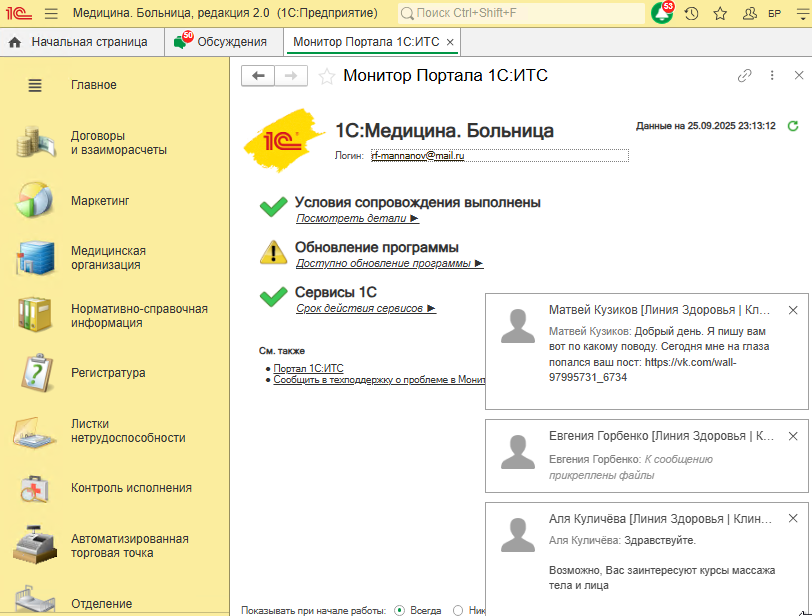Click the Поиск search field

520,13
